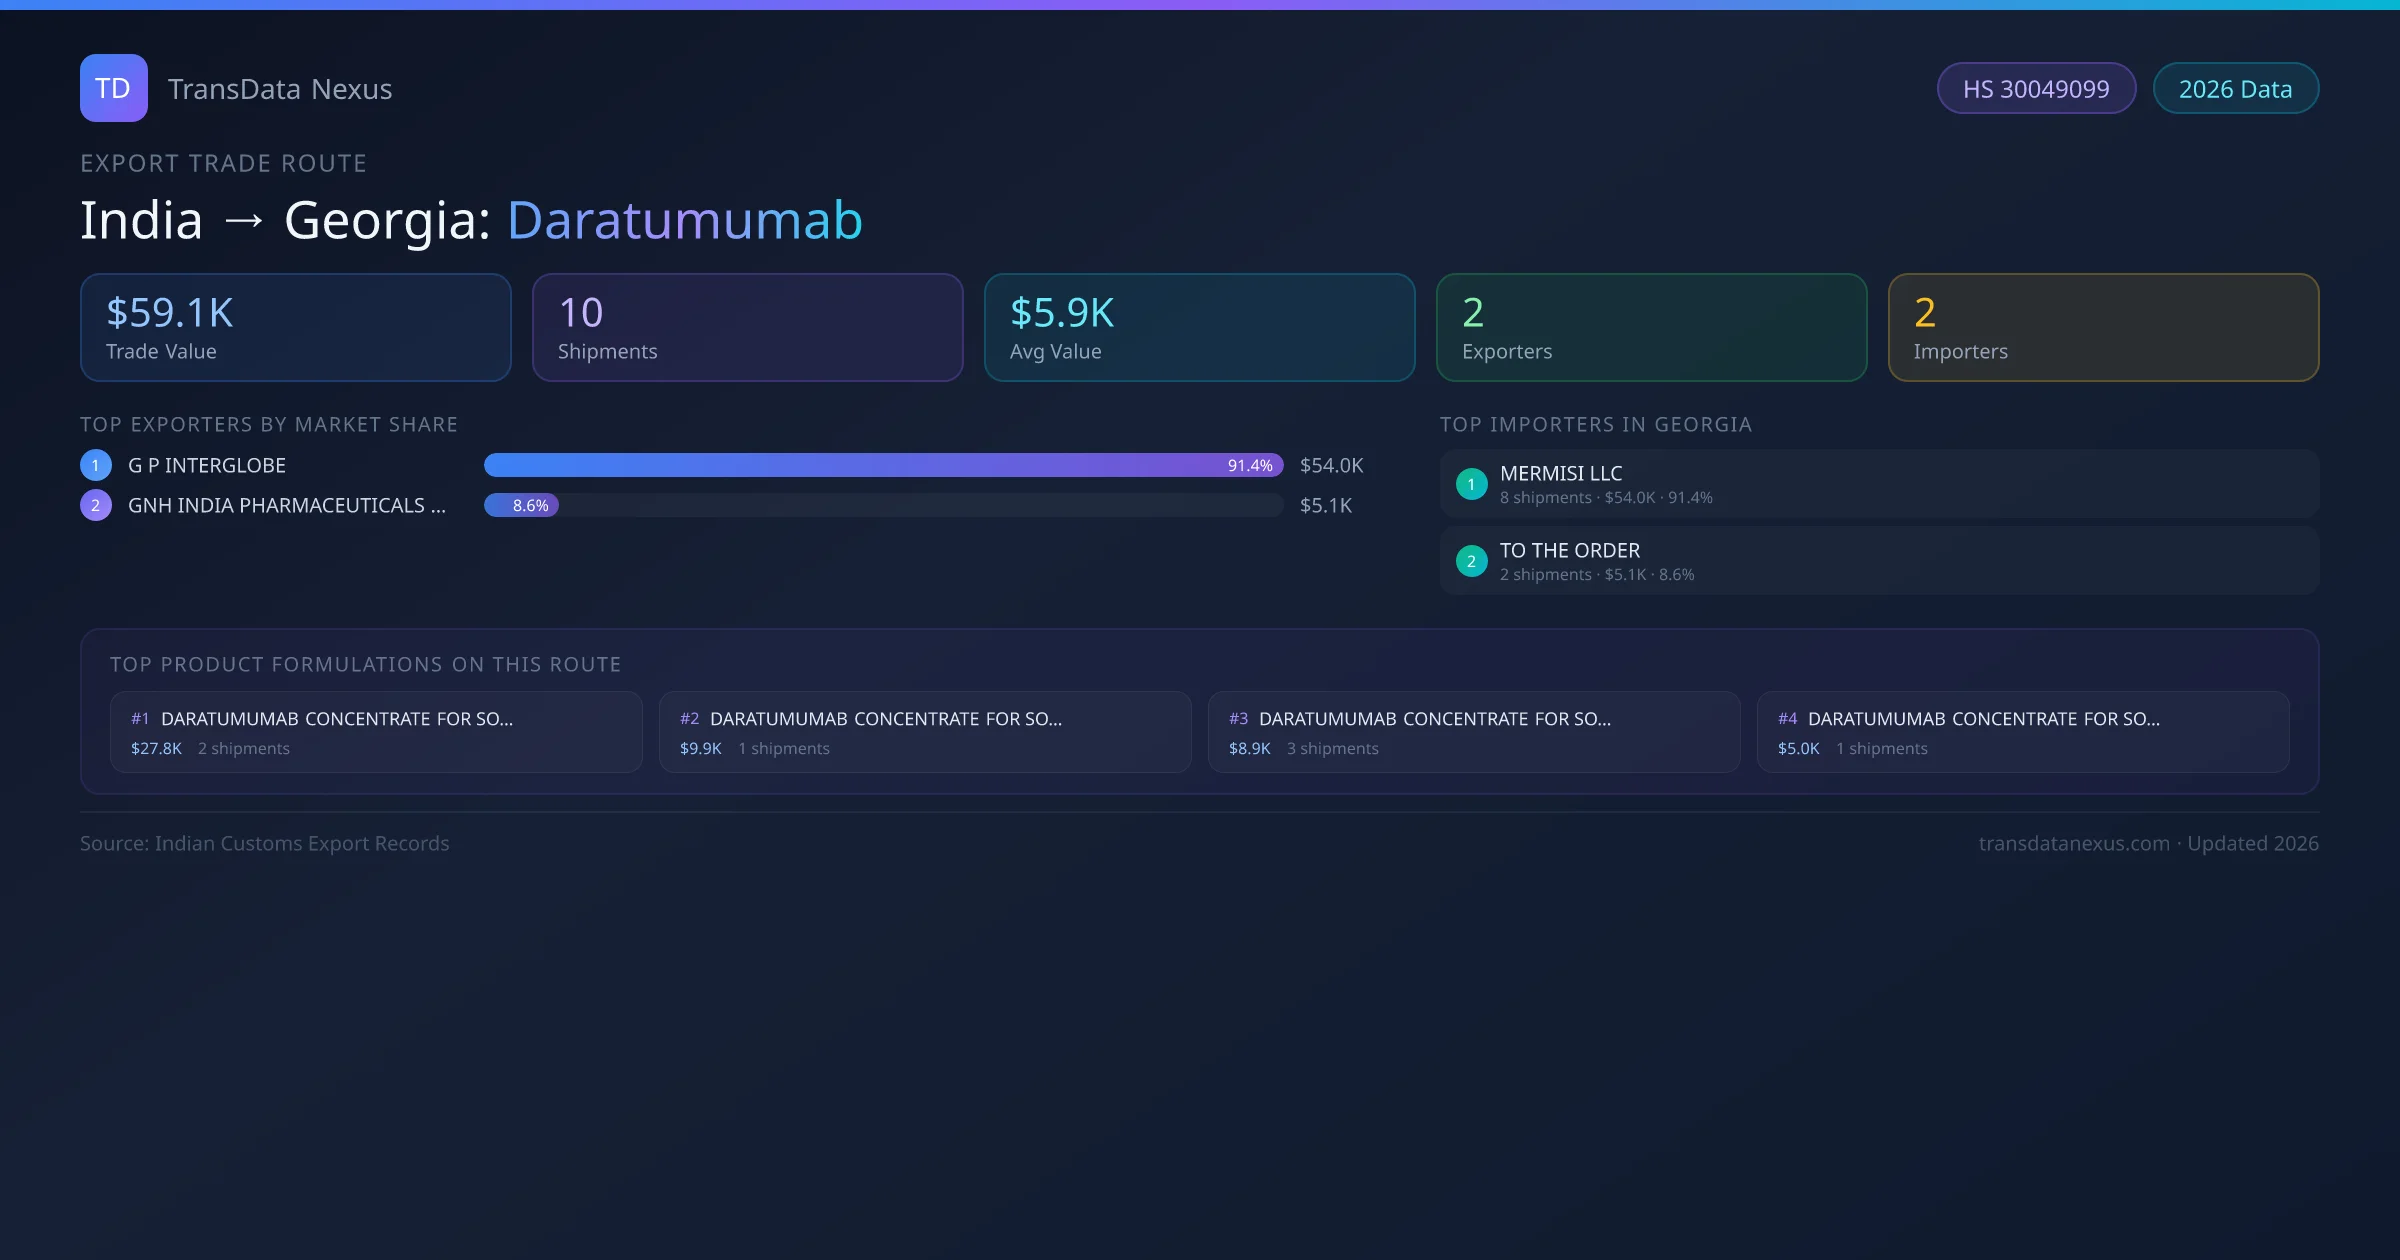Click the rank badge for GNH INDIA PHARMACEUTICALS

click(95, 505)
